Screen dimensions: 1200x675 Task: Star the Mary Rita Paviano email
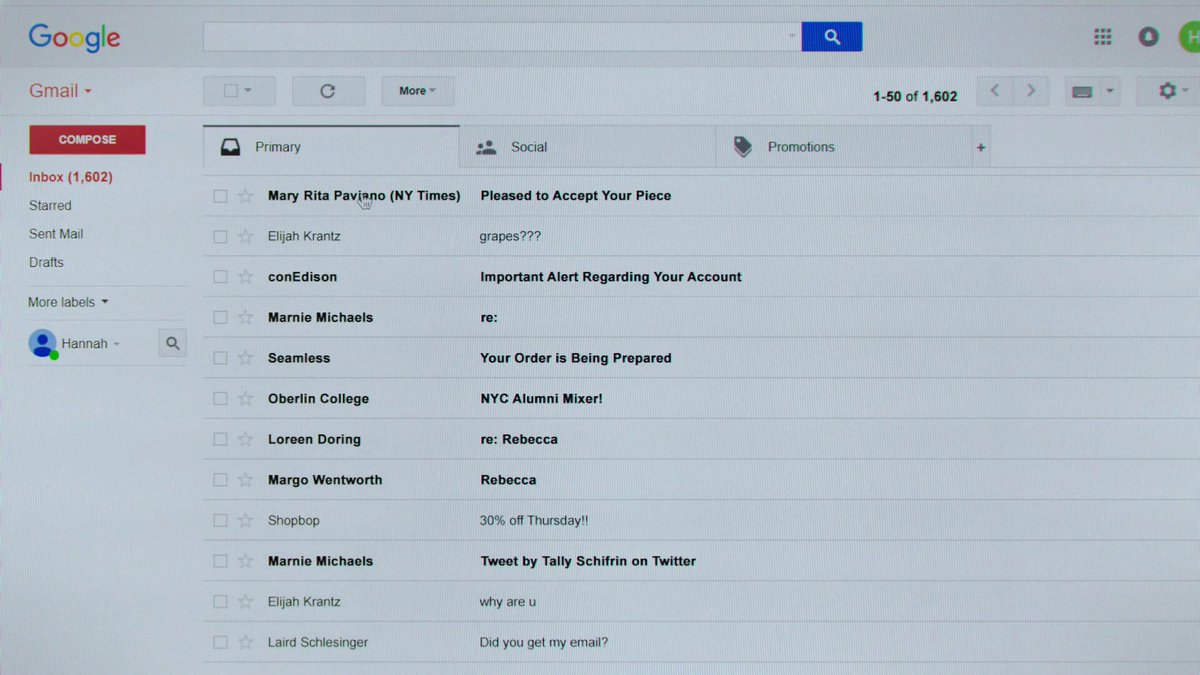245,196
